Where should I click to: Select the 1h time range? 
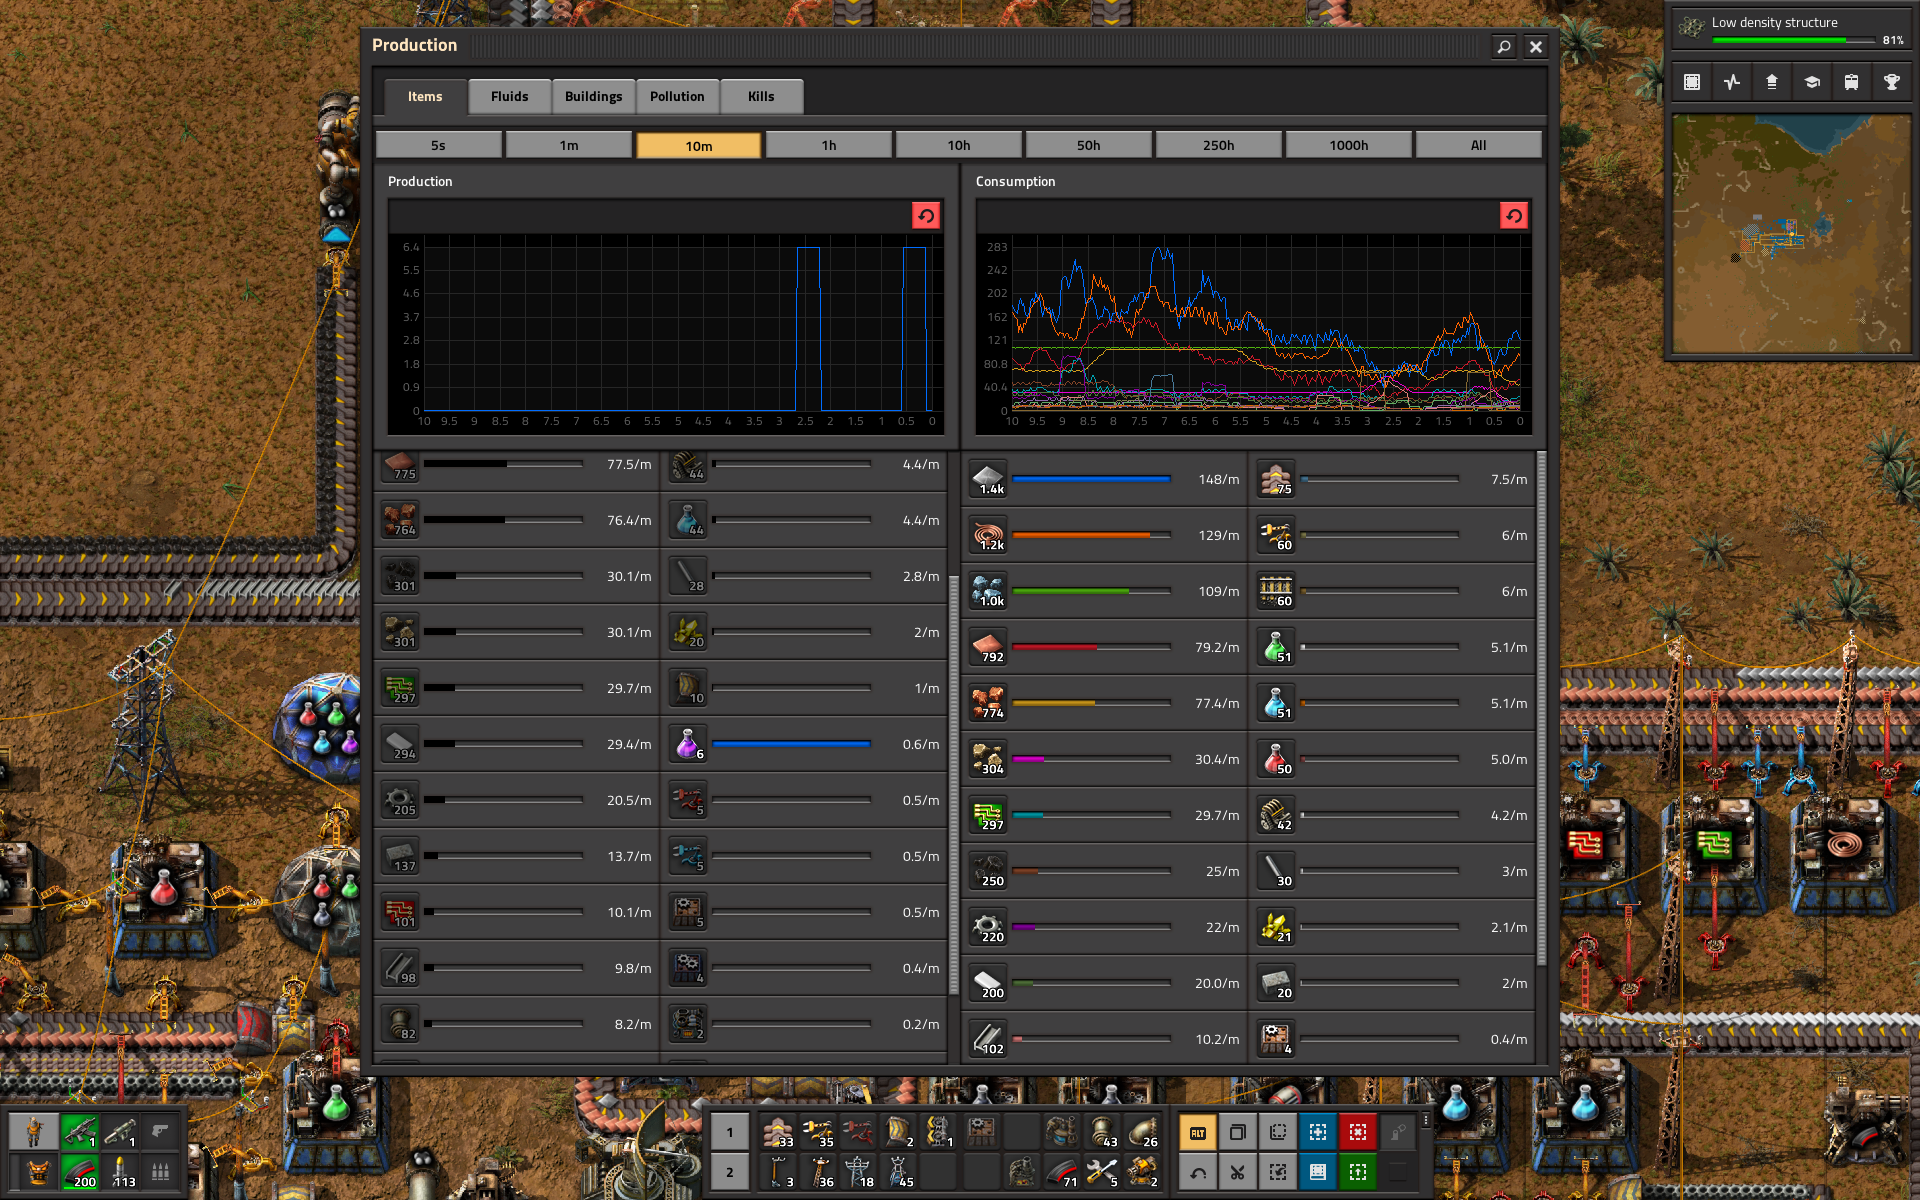pyautogui.click(x=828, y=145)
